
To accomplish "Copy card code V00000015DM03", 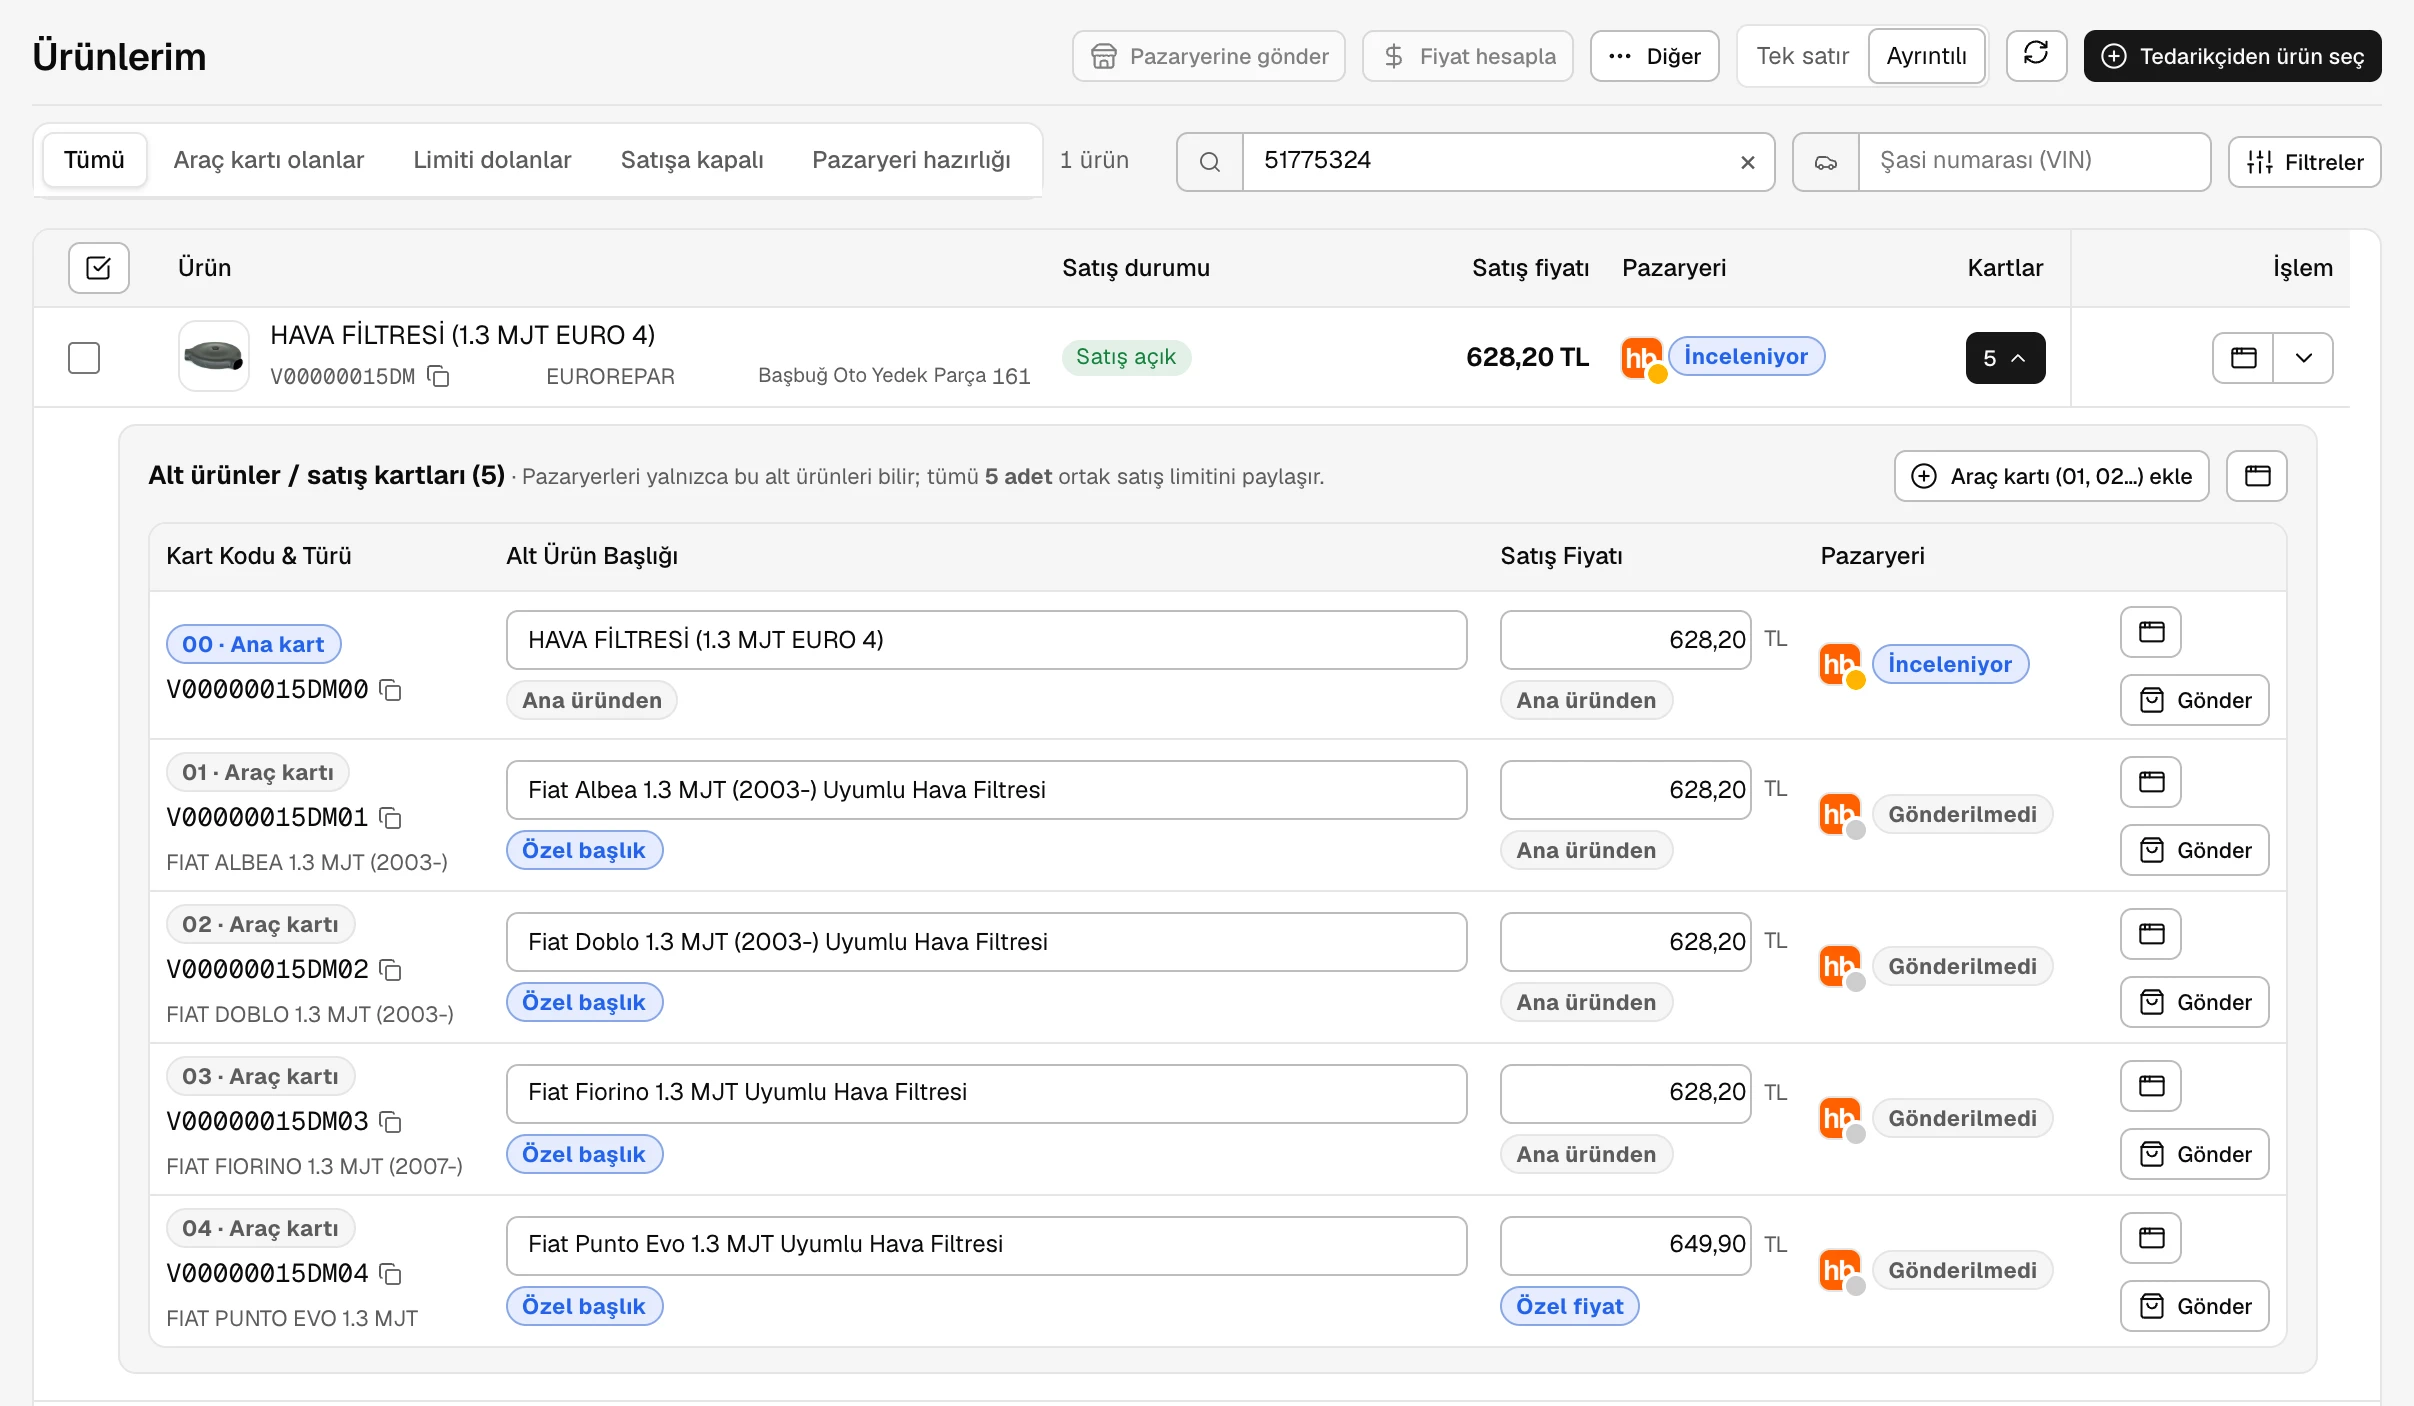I will click(391, 1122).
